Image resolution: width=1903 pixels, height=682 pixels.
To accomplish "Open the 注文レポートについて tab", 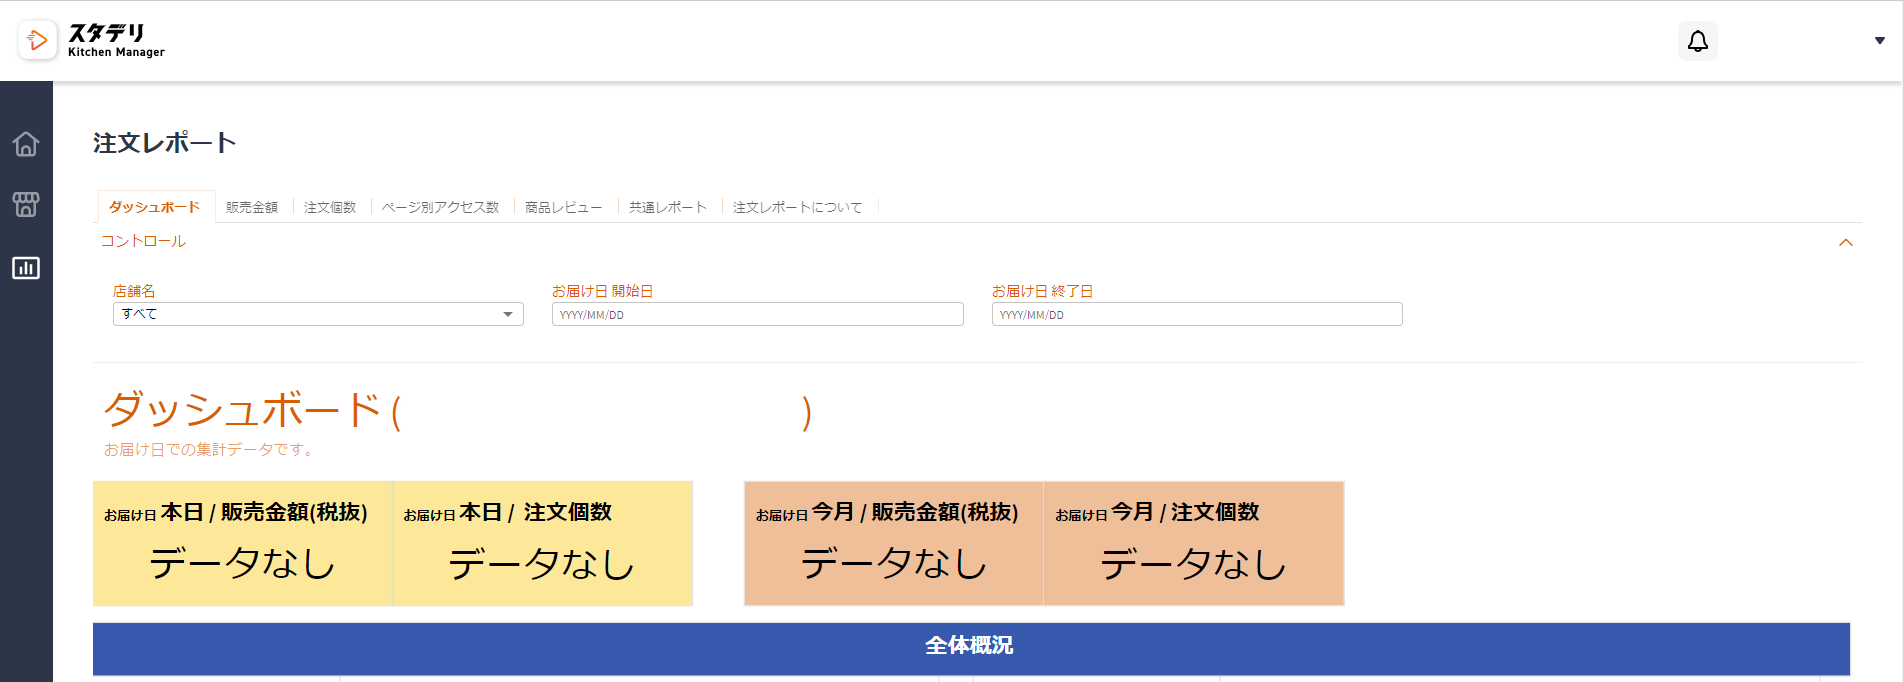I will pos(797,207).
